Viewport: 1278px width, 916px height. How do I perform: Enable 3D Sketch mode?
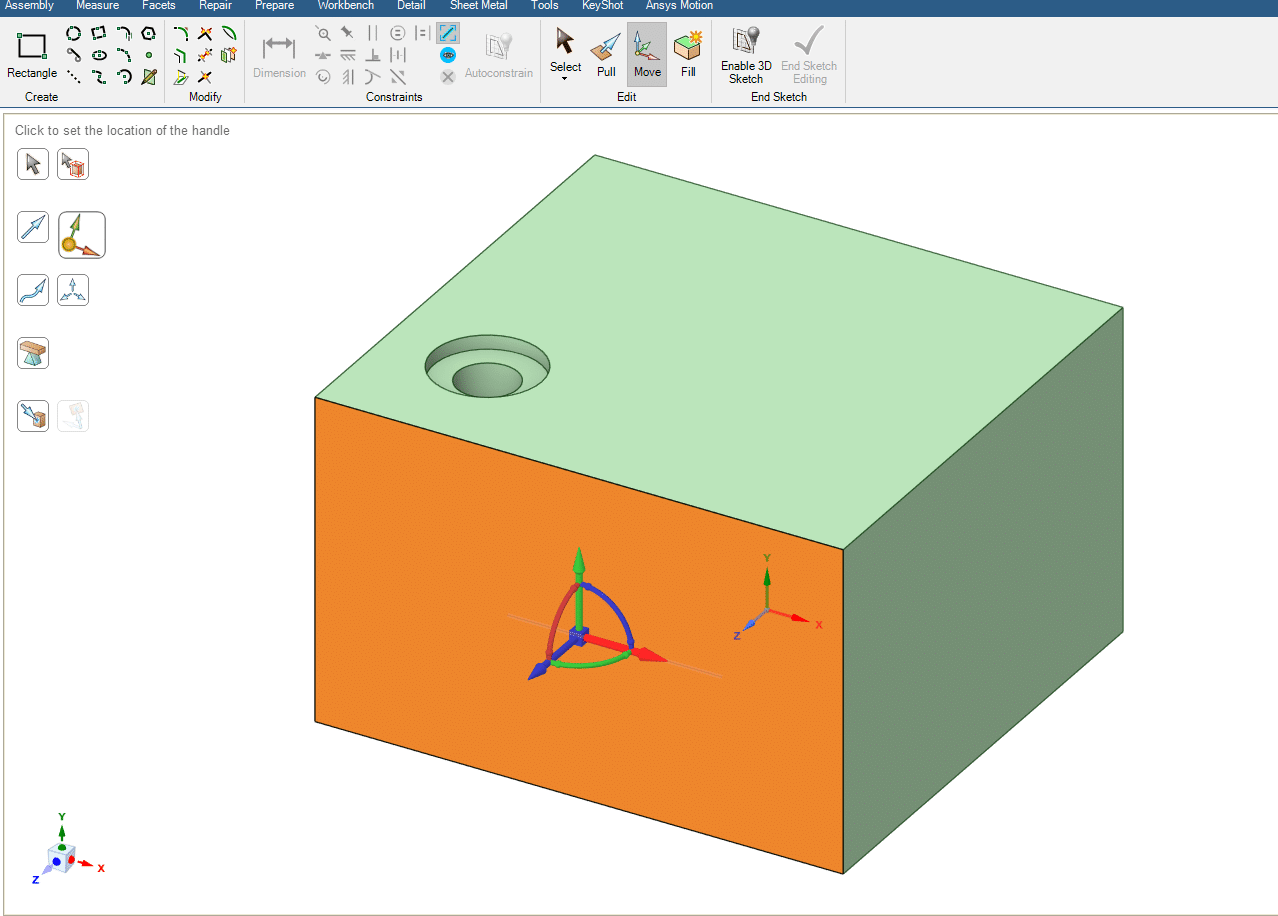pos(746,55)
